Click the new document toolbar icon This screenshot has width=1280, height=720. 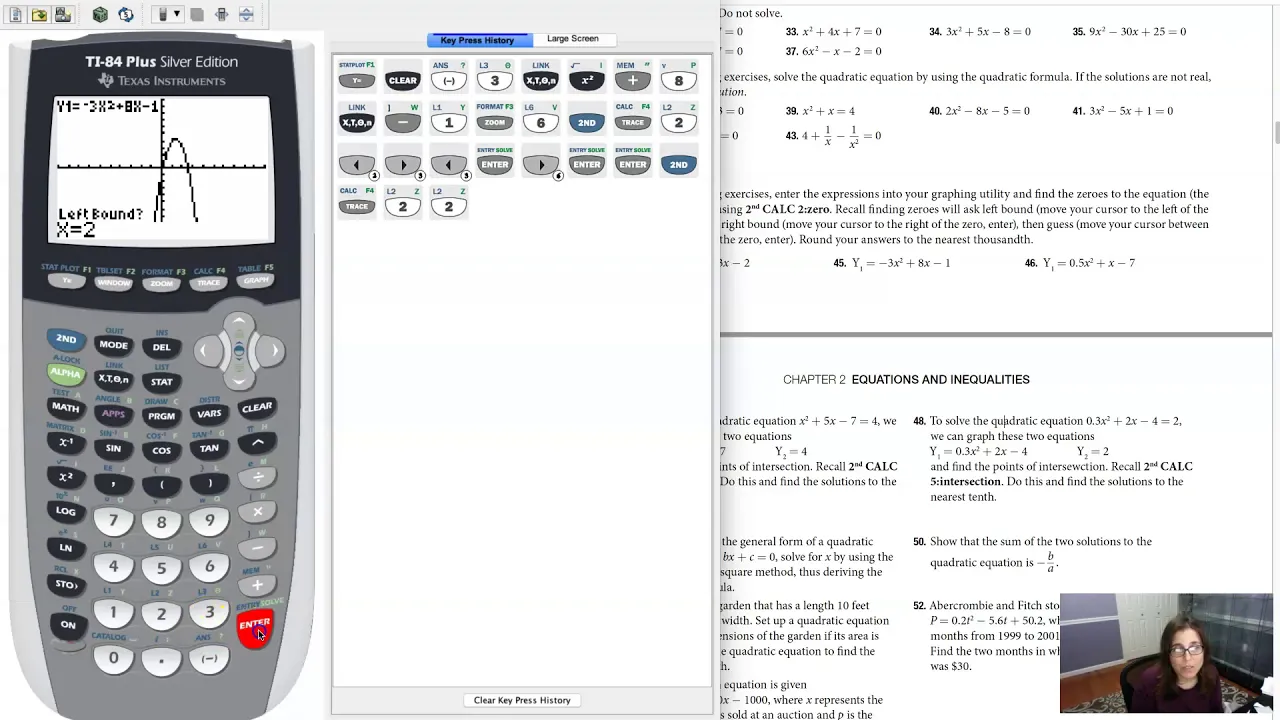[15, 14]
